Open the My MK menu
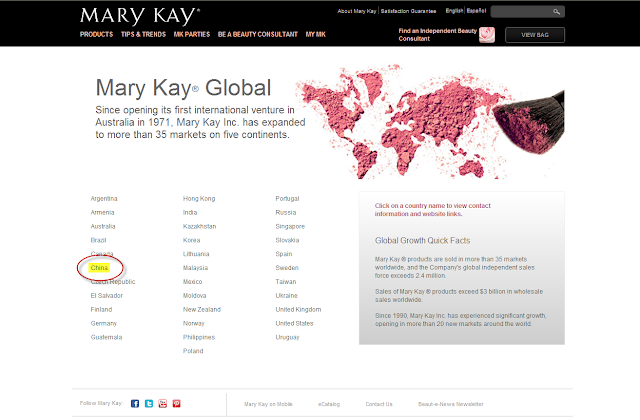Image resolution: width=640 pixels, height=420 pixels. (316, 35)
